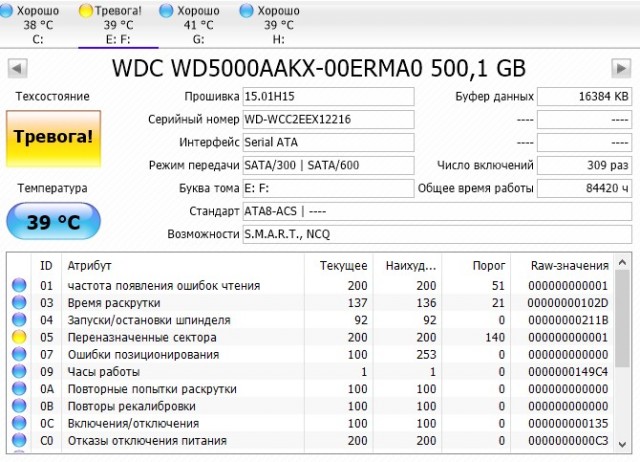The image size is (640, 462).
Task: Click the yellow Тревога! circle above E: F:
Action: click(x=86, y=11)
